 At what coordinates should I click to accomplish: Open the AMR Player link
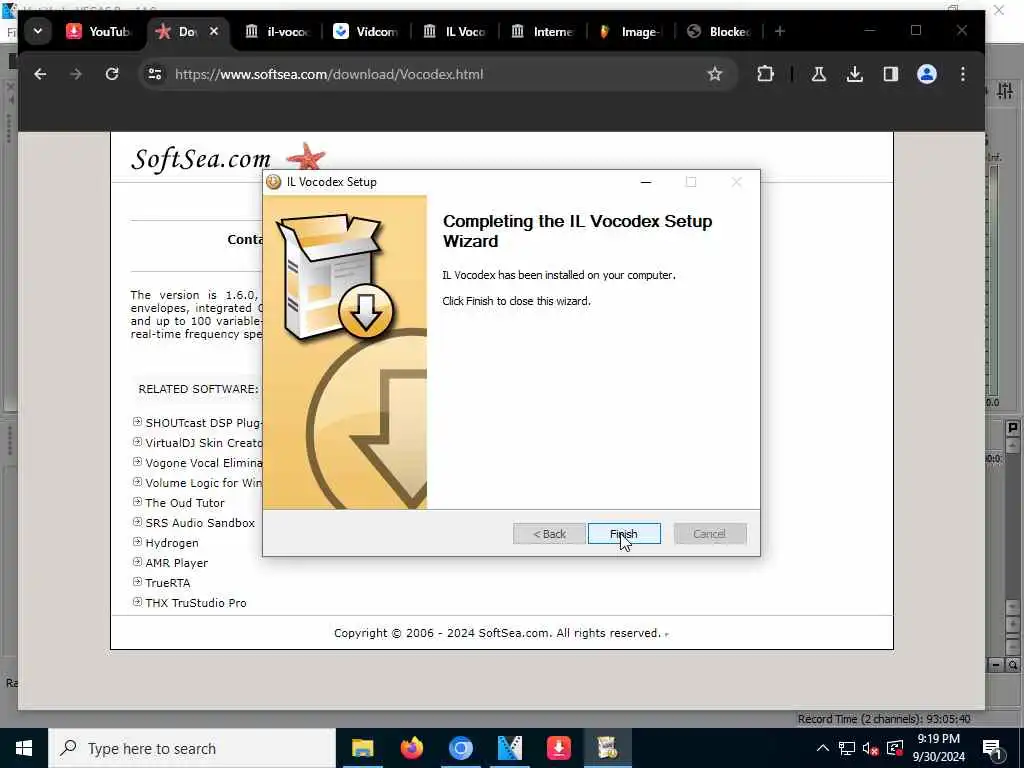tap(176, 563)
